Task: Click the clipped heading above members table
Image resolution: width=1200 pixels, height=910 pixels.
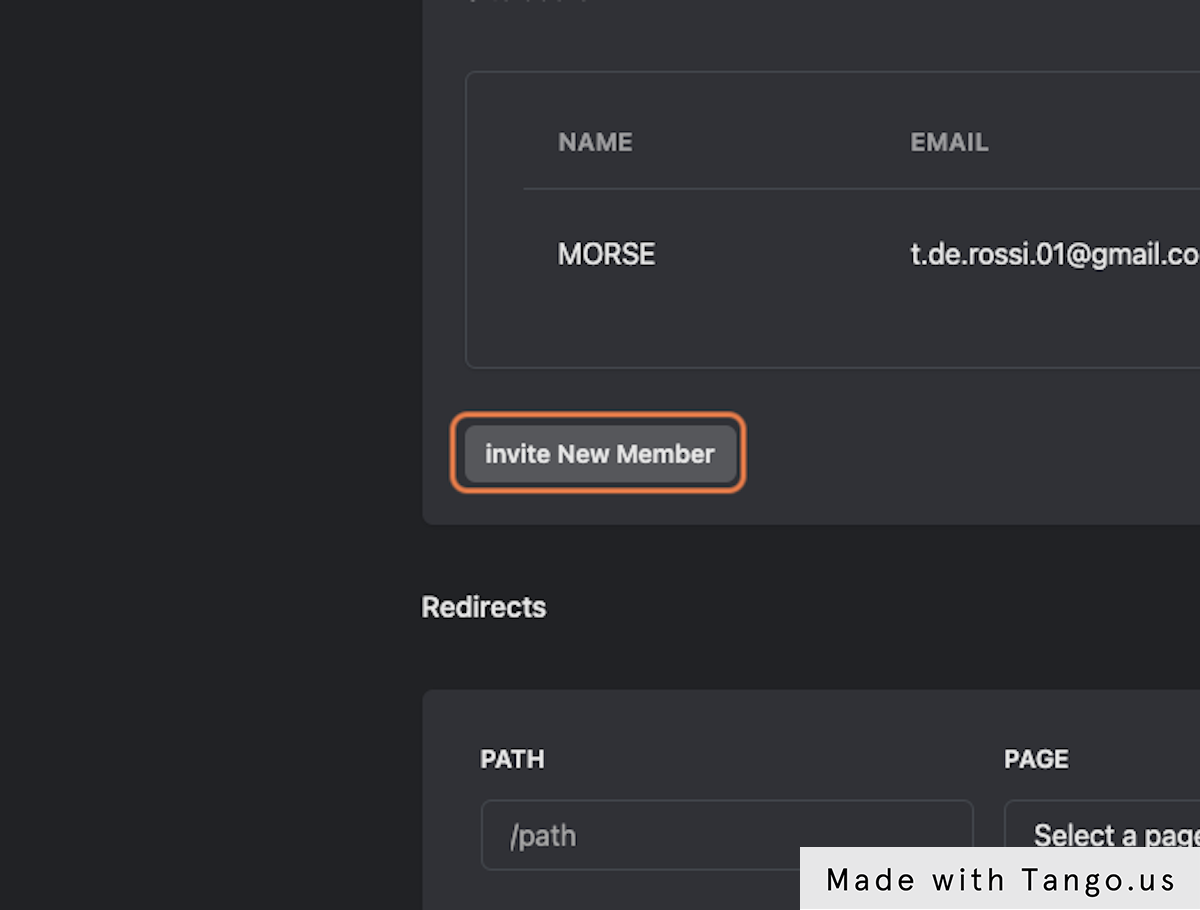Action: click(x=530, y=3)
